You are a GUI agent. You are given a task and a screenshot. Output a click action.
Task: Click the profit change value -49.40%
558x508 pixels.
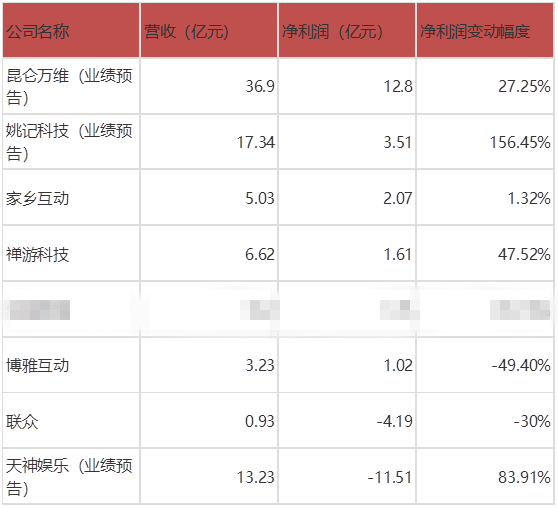[x=521, y=366]
